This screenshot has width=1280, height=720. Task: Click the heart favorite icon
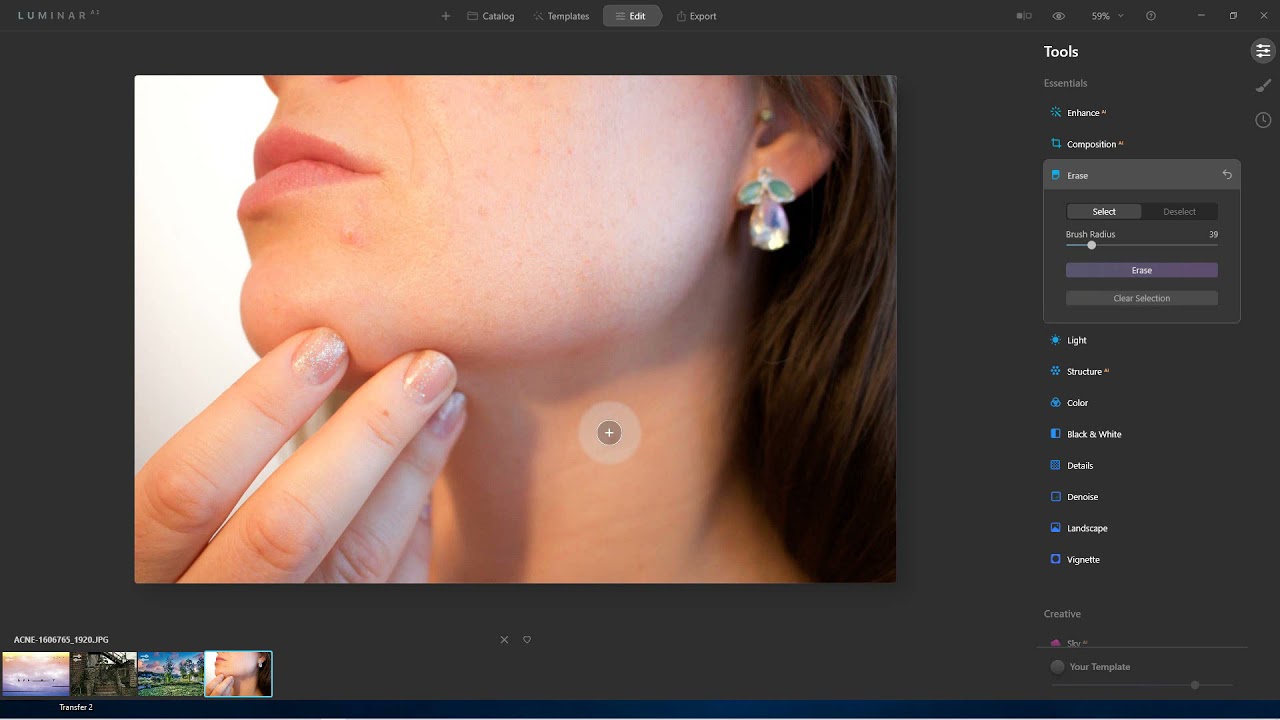click(x=527, y=640)
